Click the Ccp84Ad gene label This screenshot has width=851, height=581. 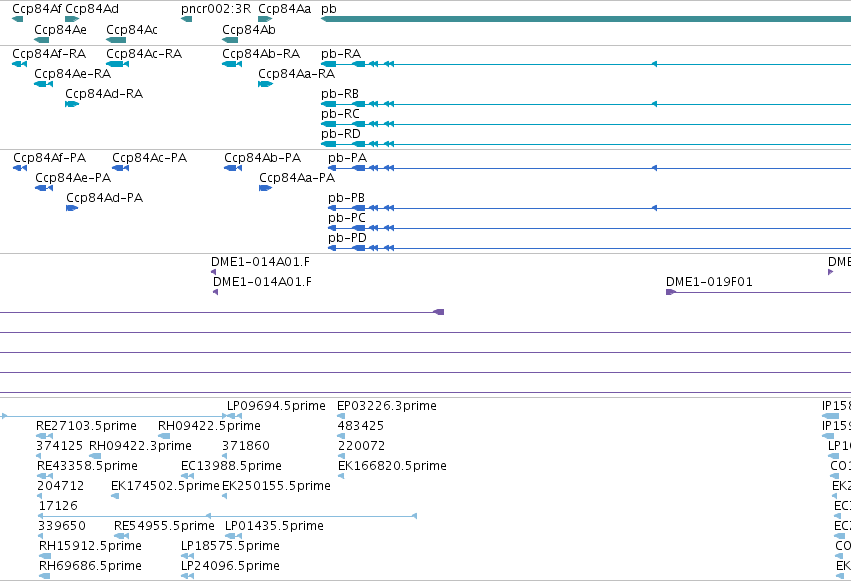point(92,9)
